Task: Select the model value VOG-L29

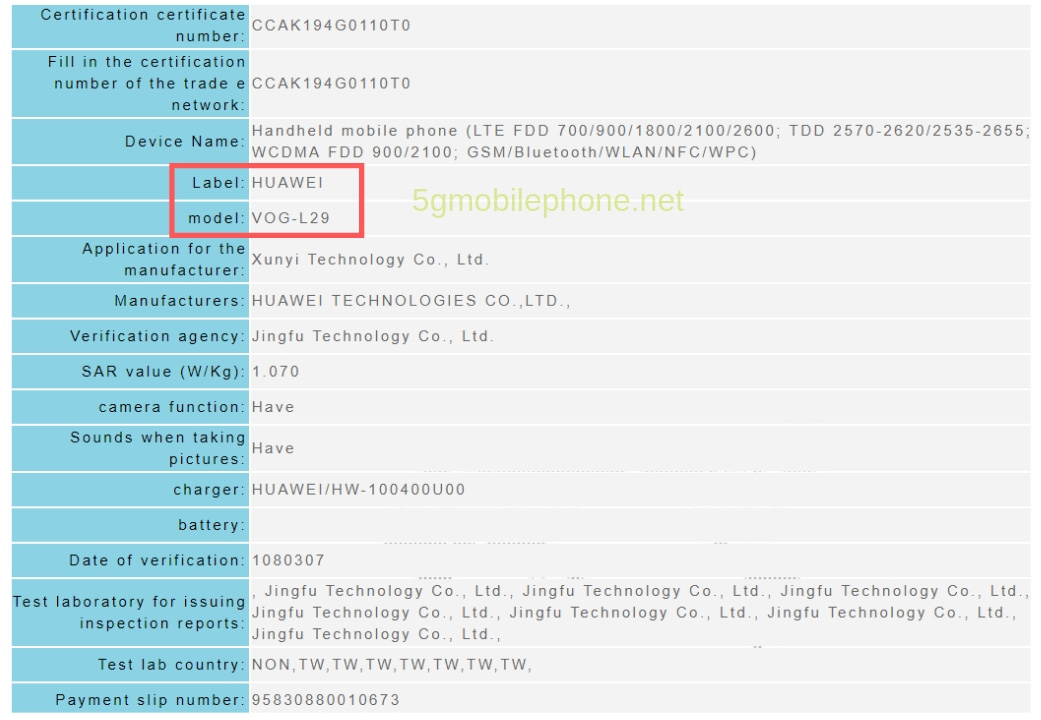Action: (290, 218)
